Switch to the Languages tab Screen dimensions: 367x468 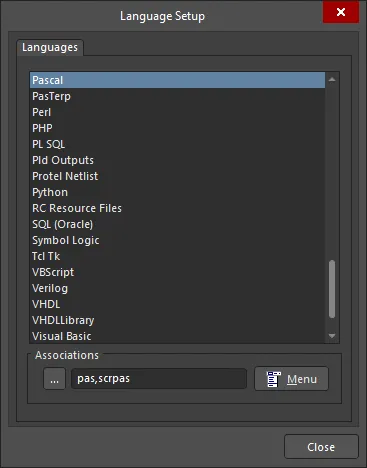pyautogui.click(x=50, y=47)
